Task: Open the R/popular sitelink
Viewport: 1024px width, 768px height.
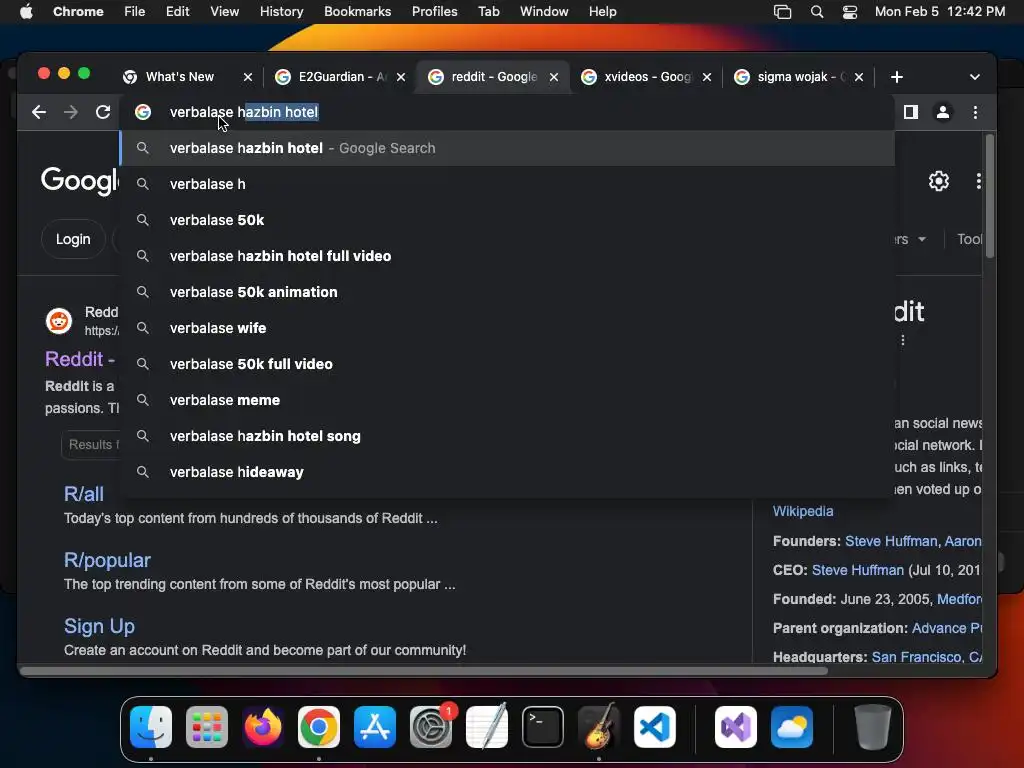Action: (x=107, y=560)
